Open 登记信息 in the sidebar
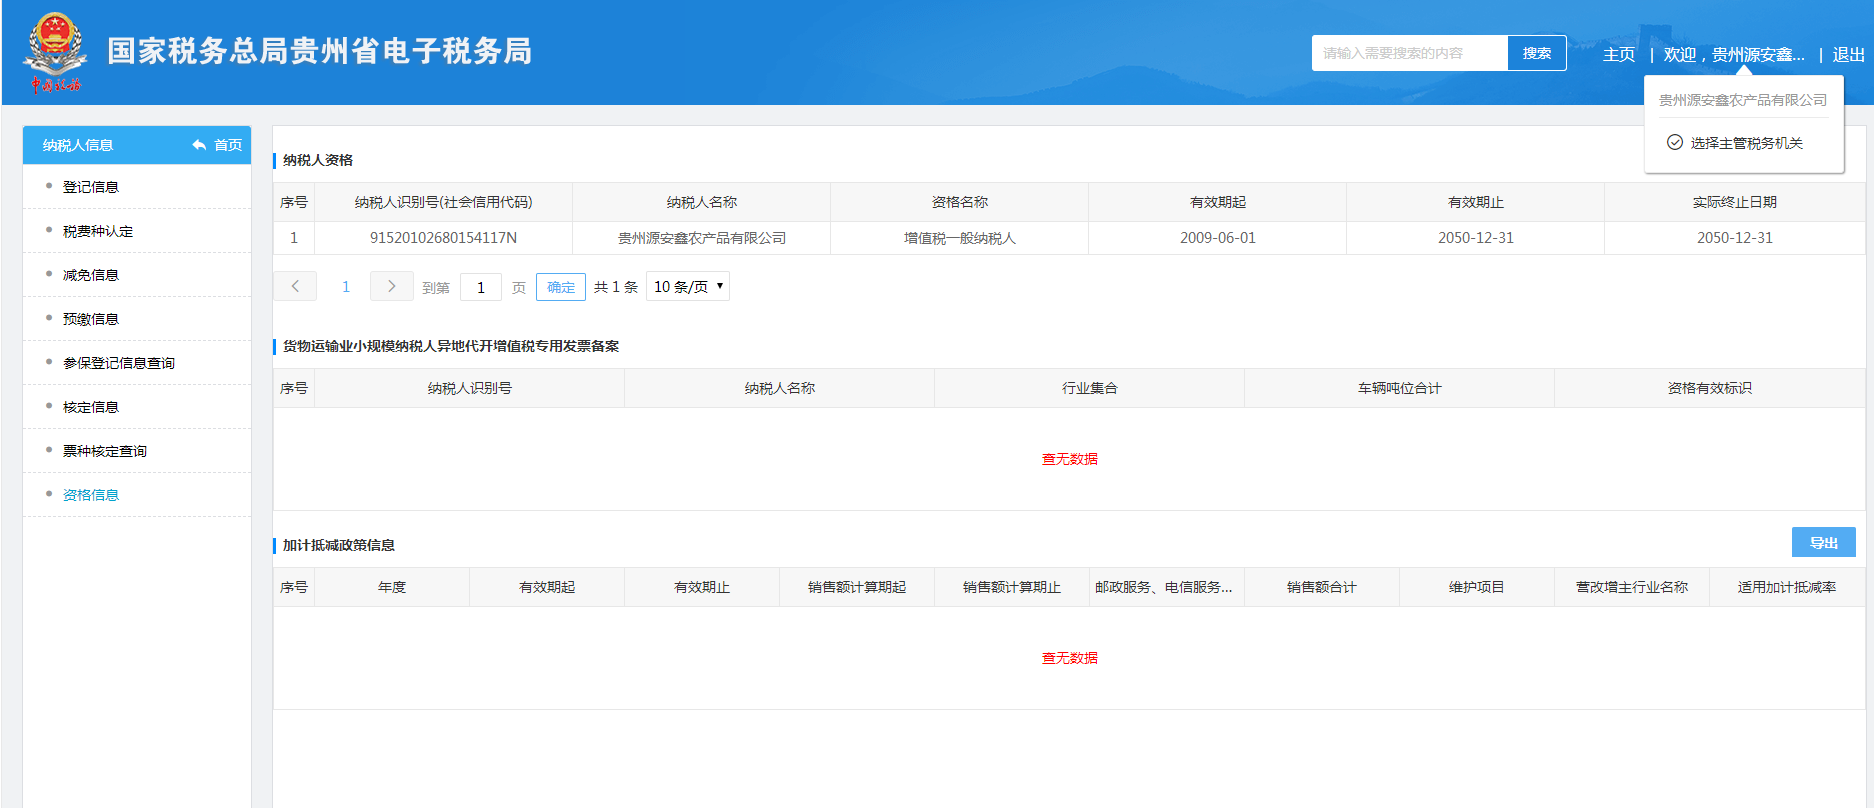This screenshot has width=1874, height=808. 91,187
